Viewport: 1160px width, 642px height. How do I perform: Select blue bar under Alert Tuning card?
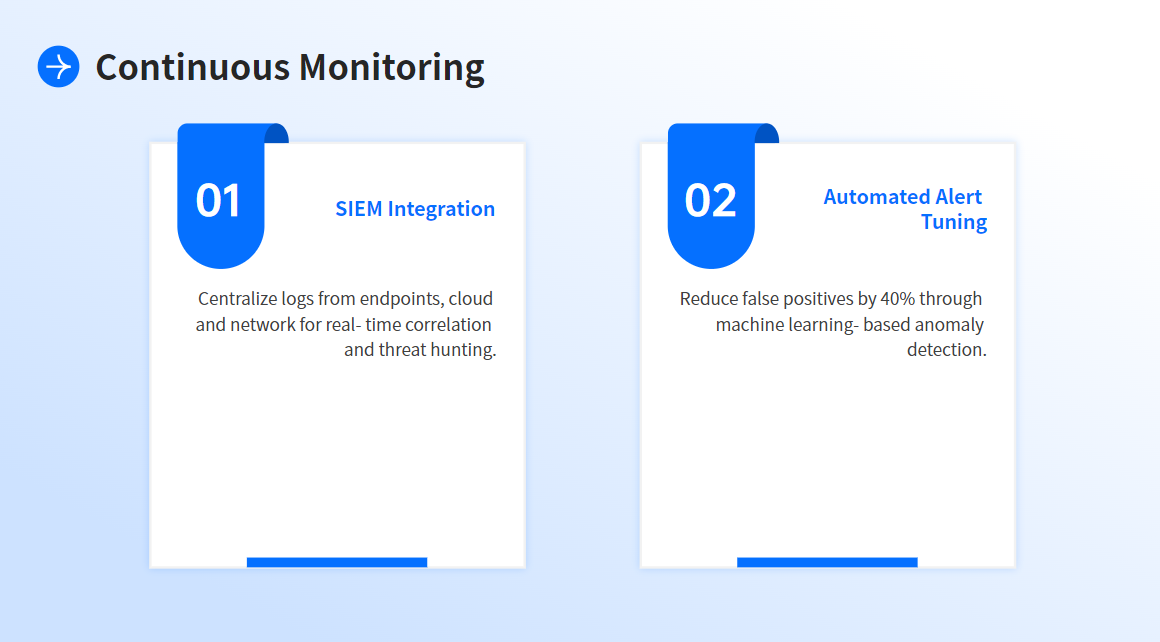point(827,562)
